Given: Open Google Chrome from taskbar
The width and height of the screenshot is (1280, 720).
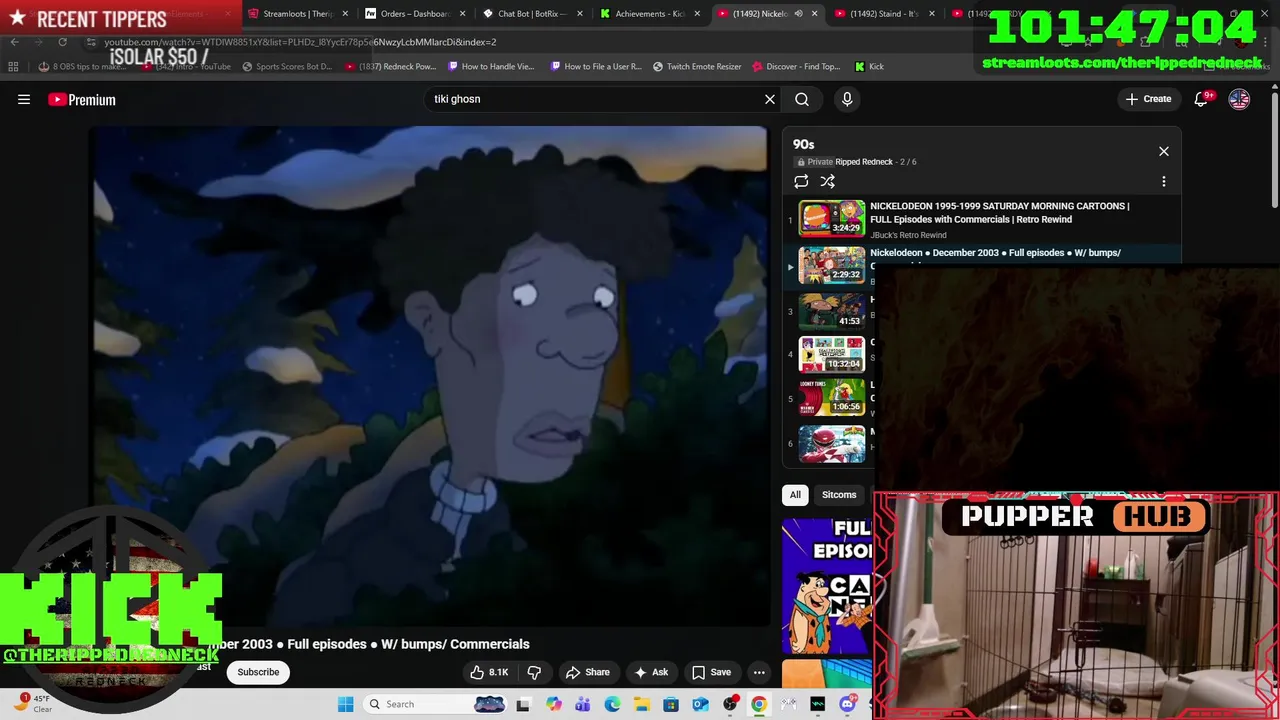Looking at the screenshot, I should tap(759, 704).
